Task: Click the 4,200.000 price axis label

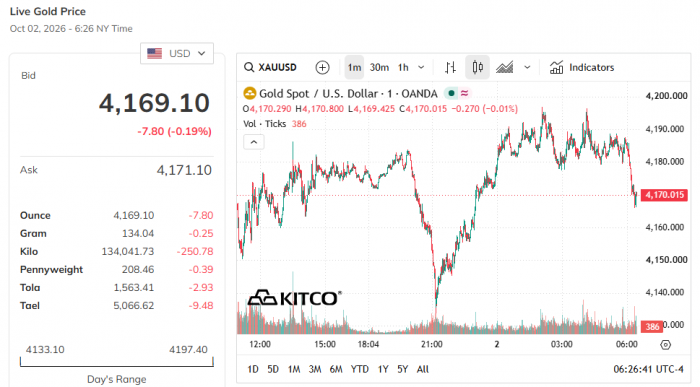Action: (x=667, y=96)
